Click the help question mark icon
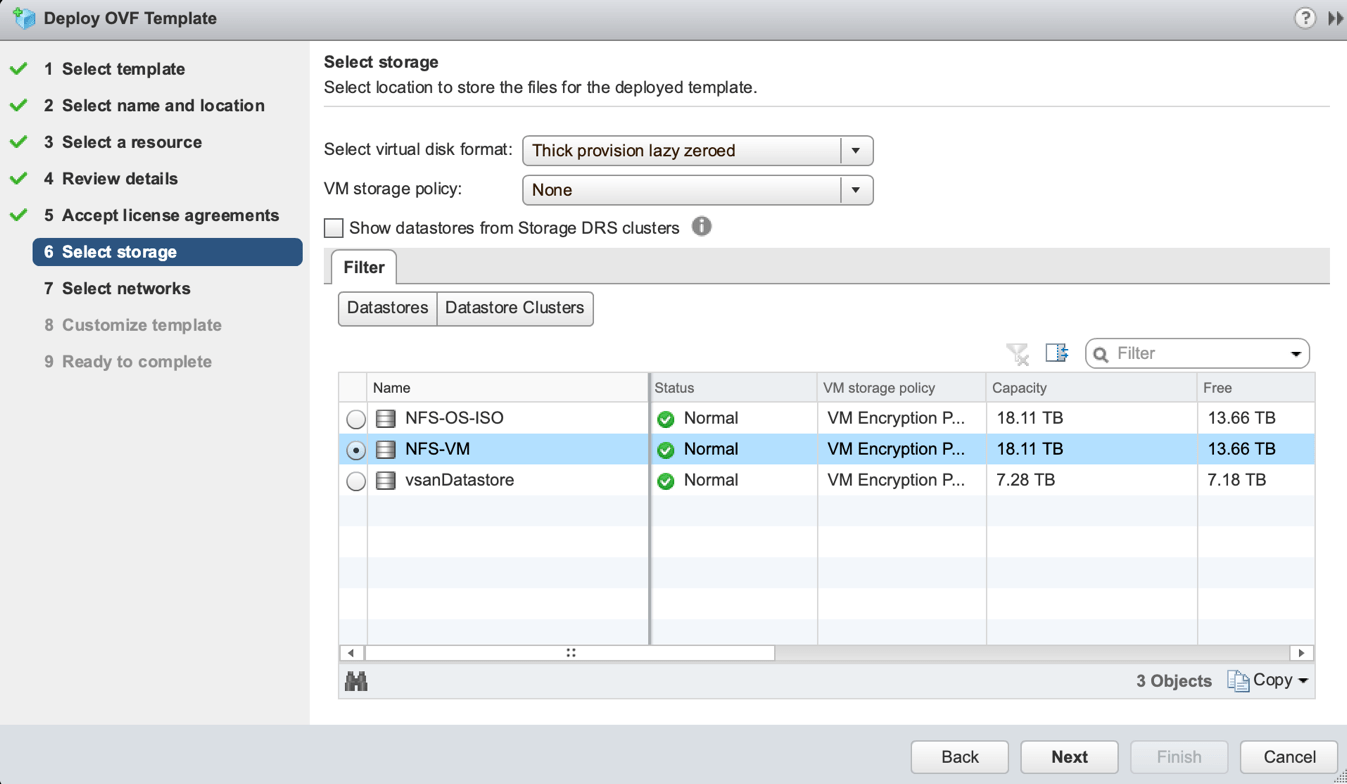This screenshot has height=784, width=1347. [1304, 18]
